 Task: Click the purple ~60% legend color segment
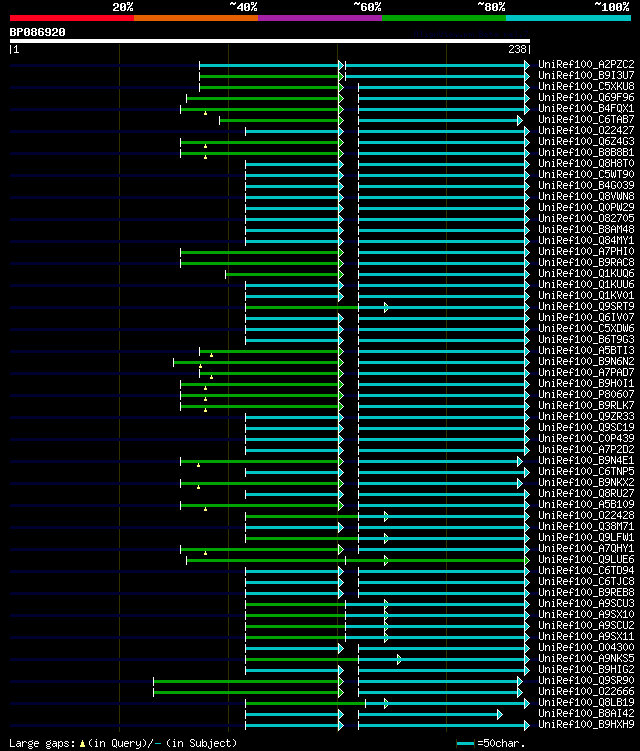coord(320,18)
